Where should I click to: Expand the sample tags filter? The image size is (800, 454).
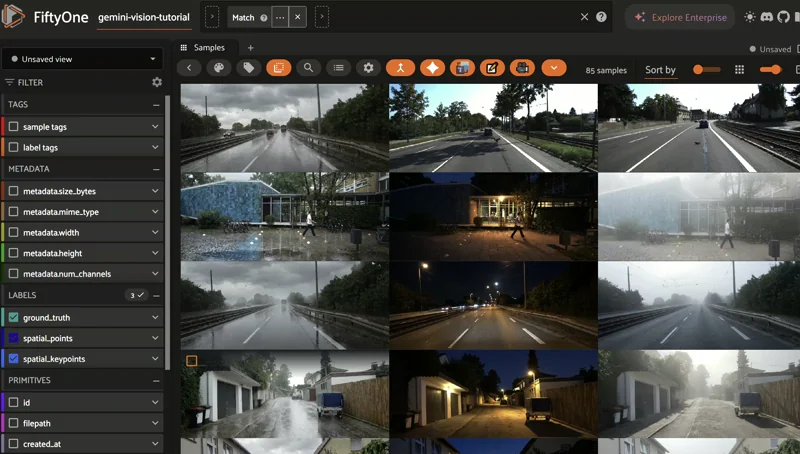pos(155,127)
